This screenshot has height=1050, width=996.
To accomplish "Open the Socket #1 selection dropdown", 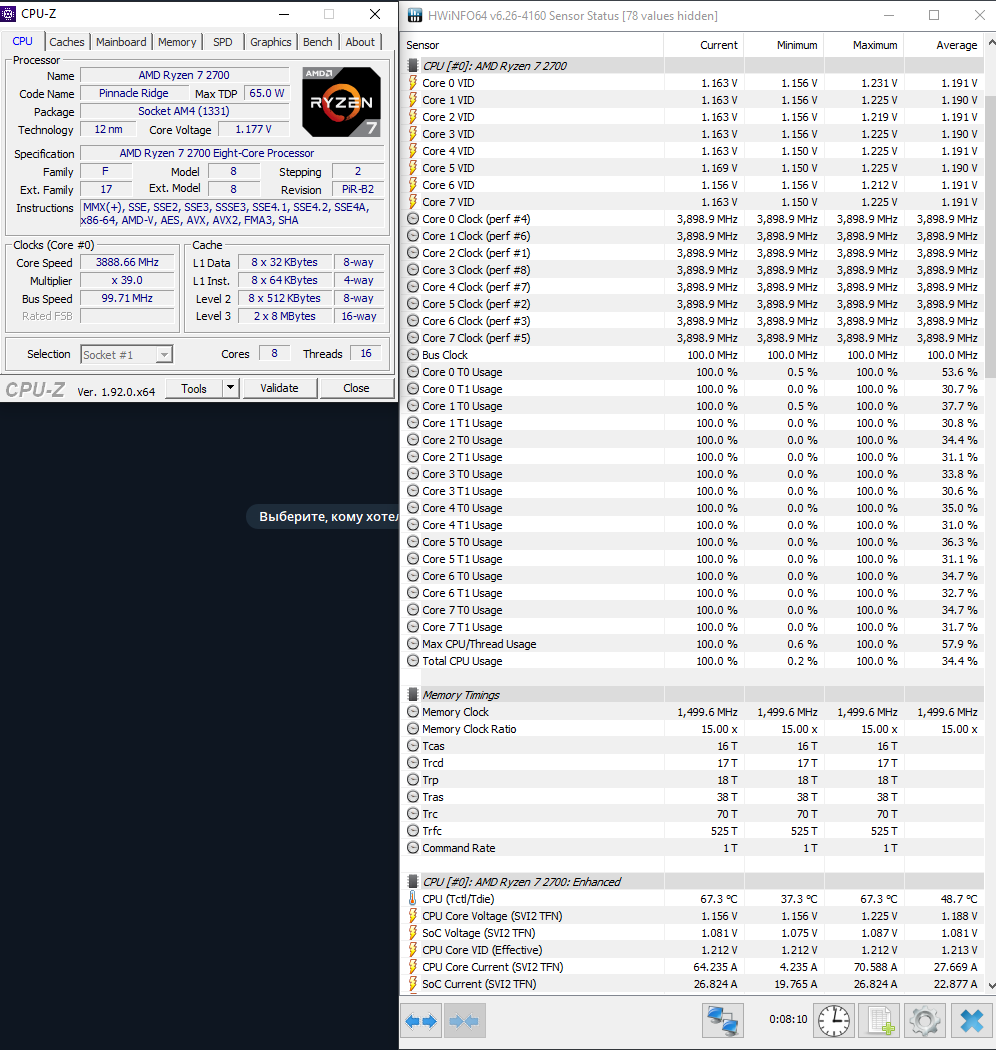I will (164, 354).
